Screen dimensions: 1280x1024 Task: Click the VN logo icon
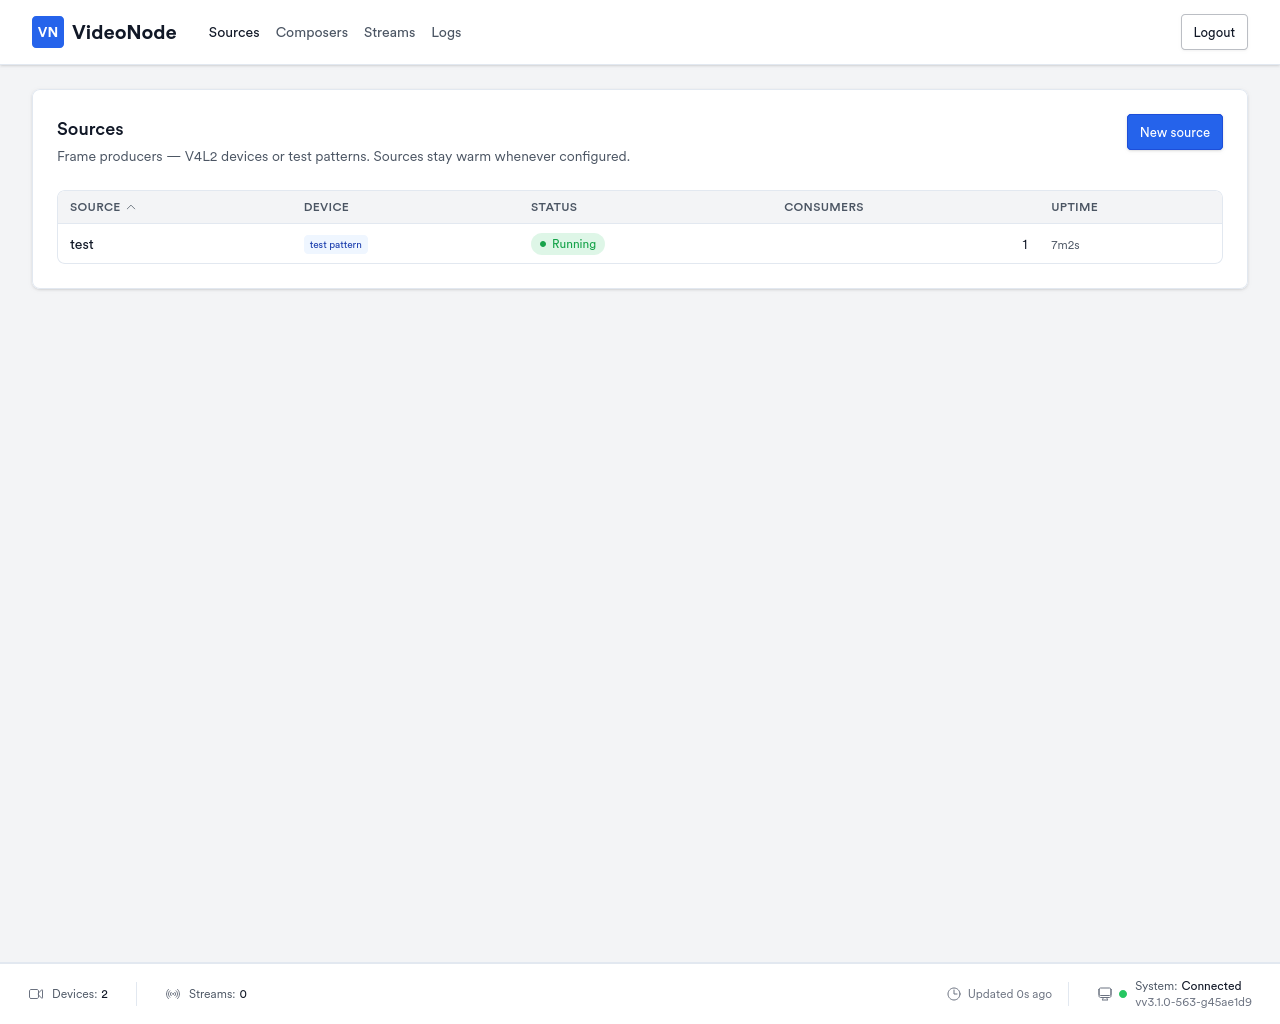[x=48, y=32]
